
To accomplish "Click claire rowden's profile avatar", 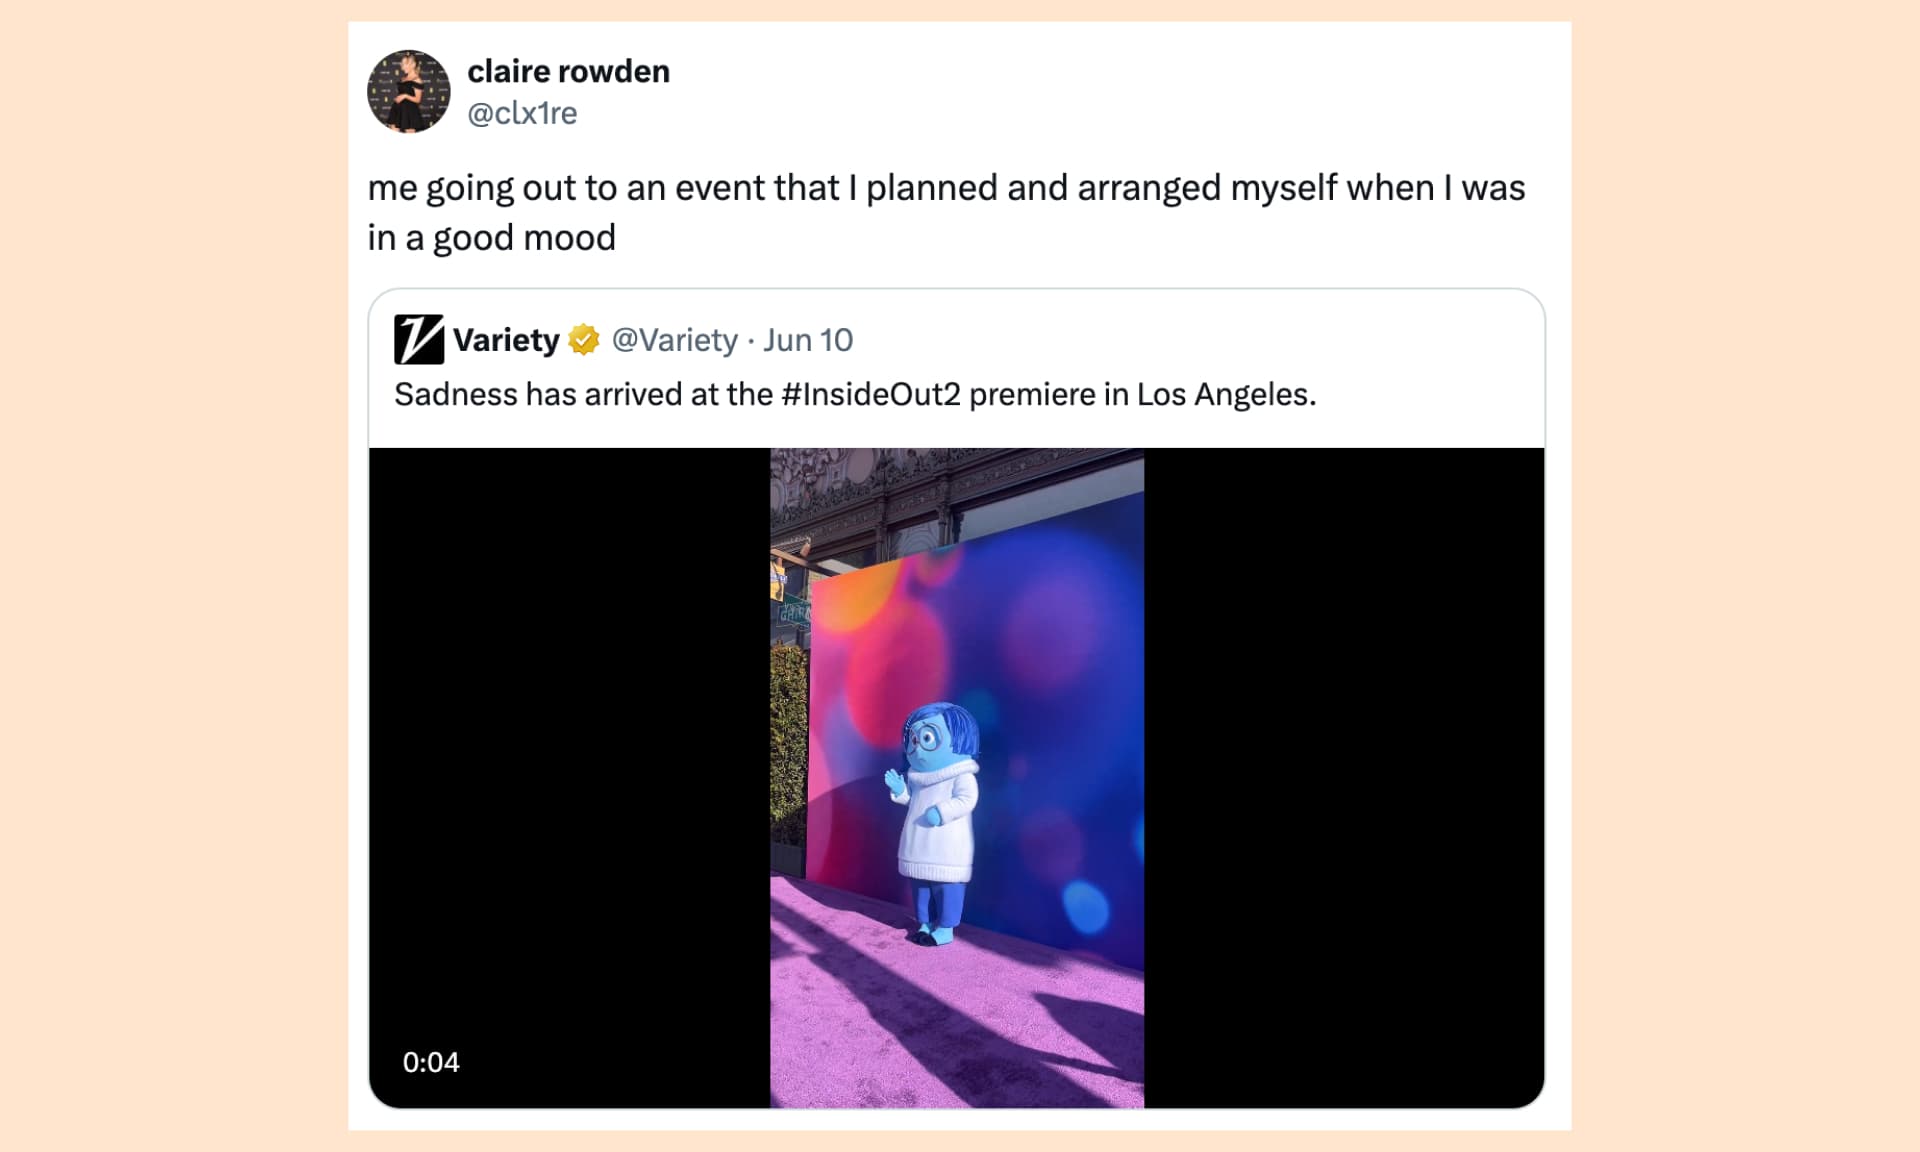I will pyautogui.click(x=408, y=92).
